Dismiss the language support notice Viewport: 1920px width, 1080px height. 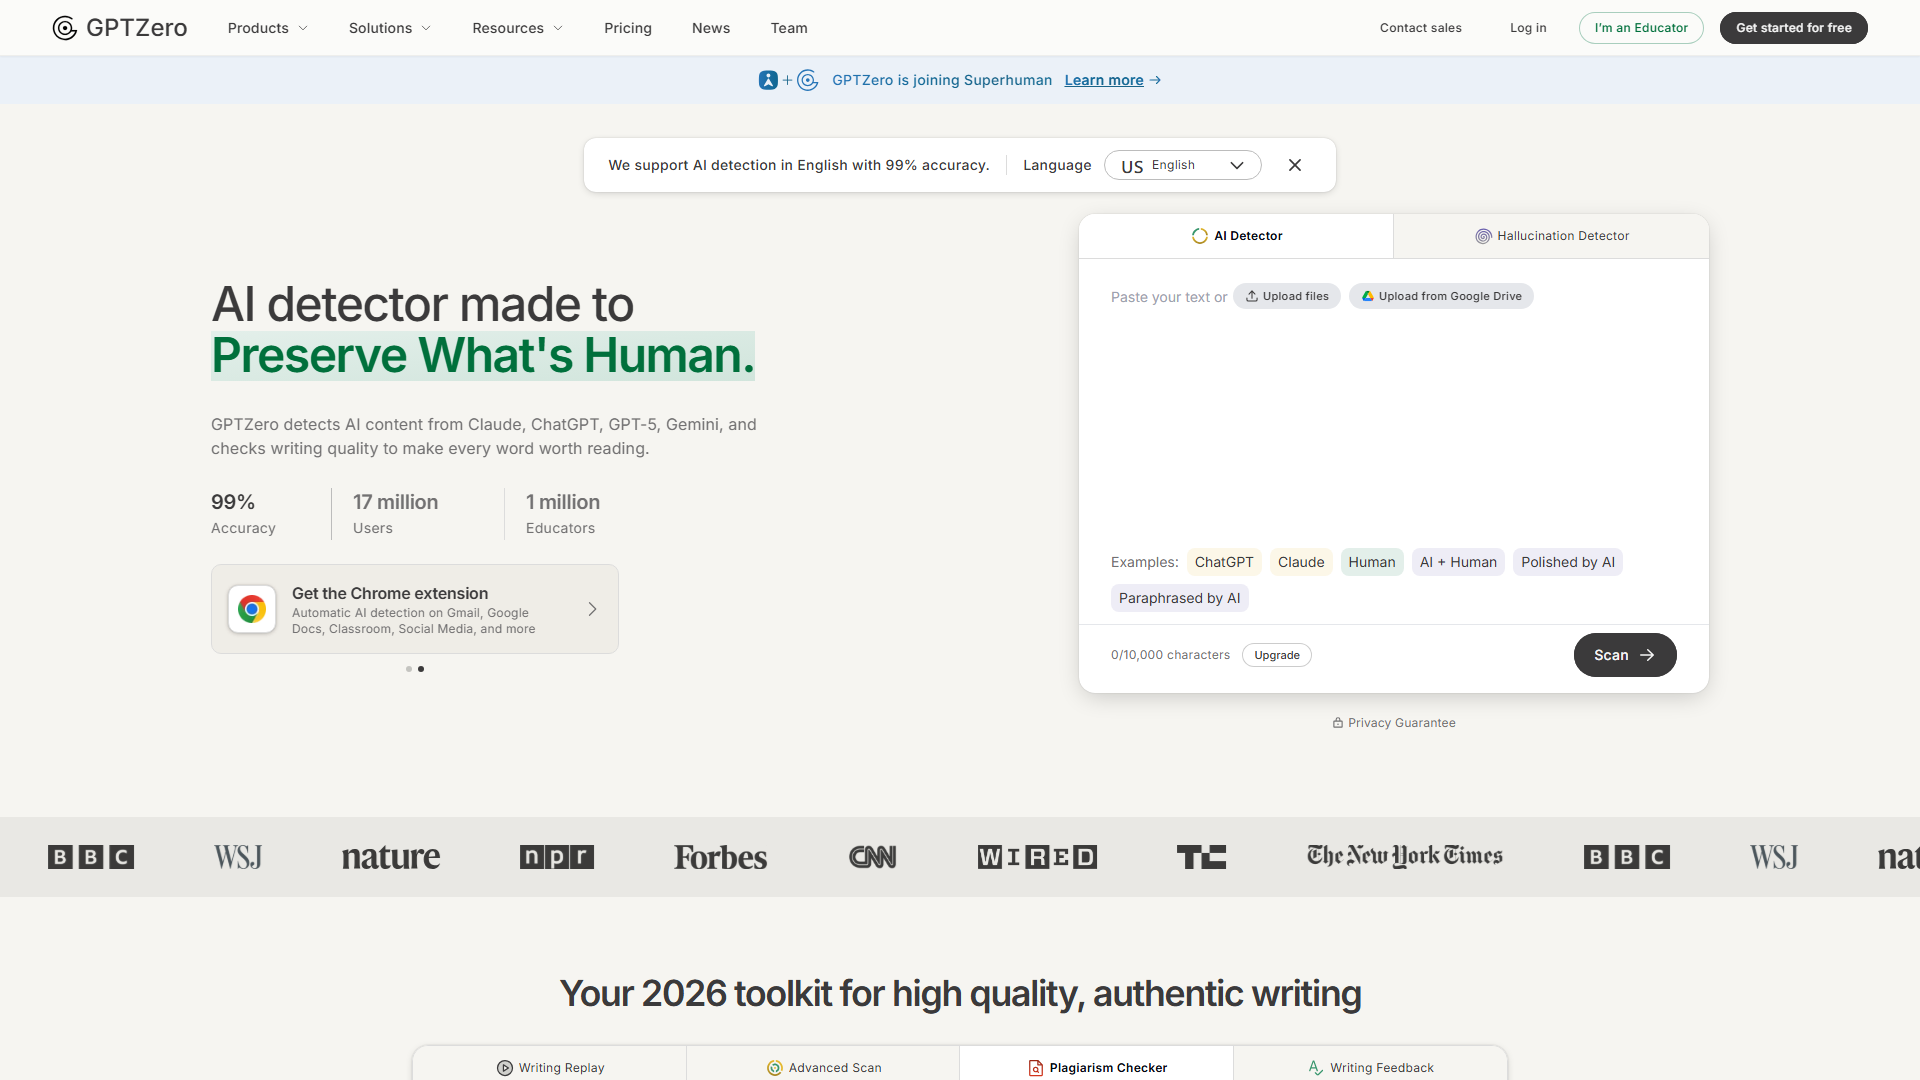[x=1295, y=165]
